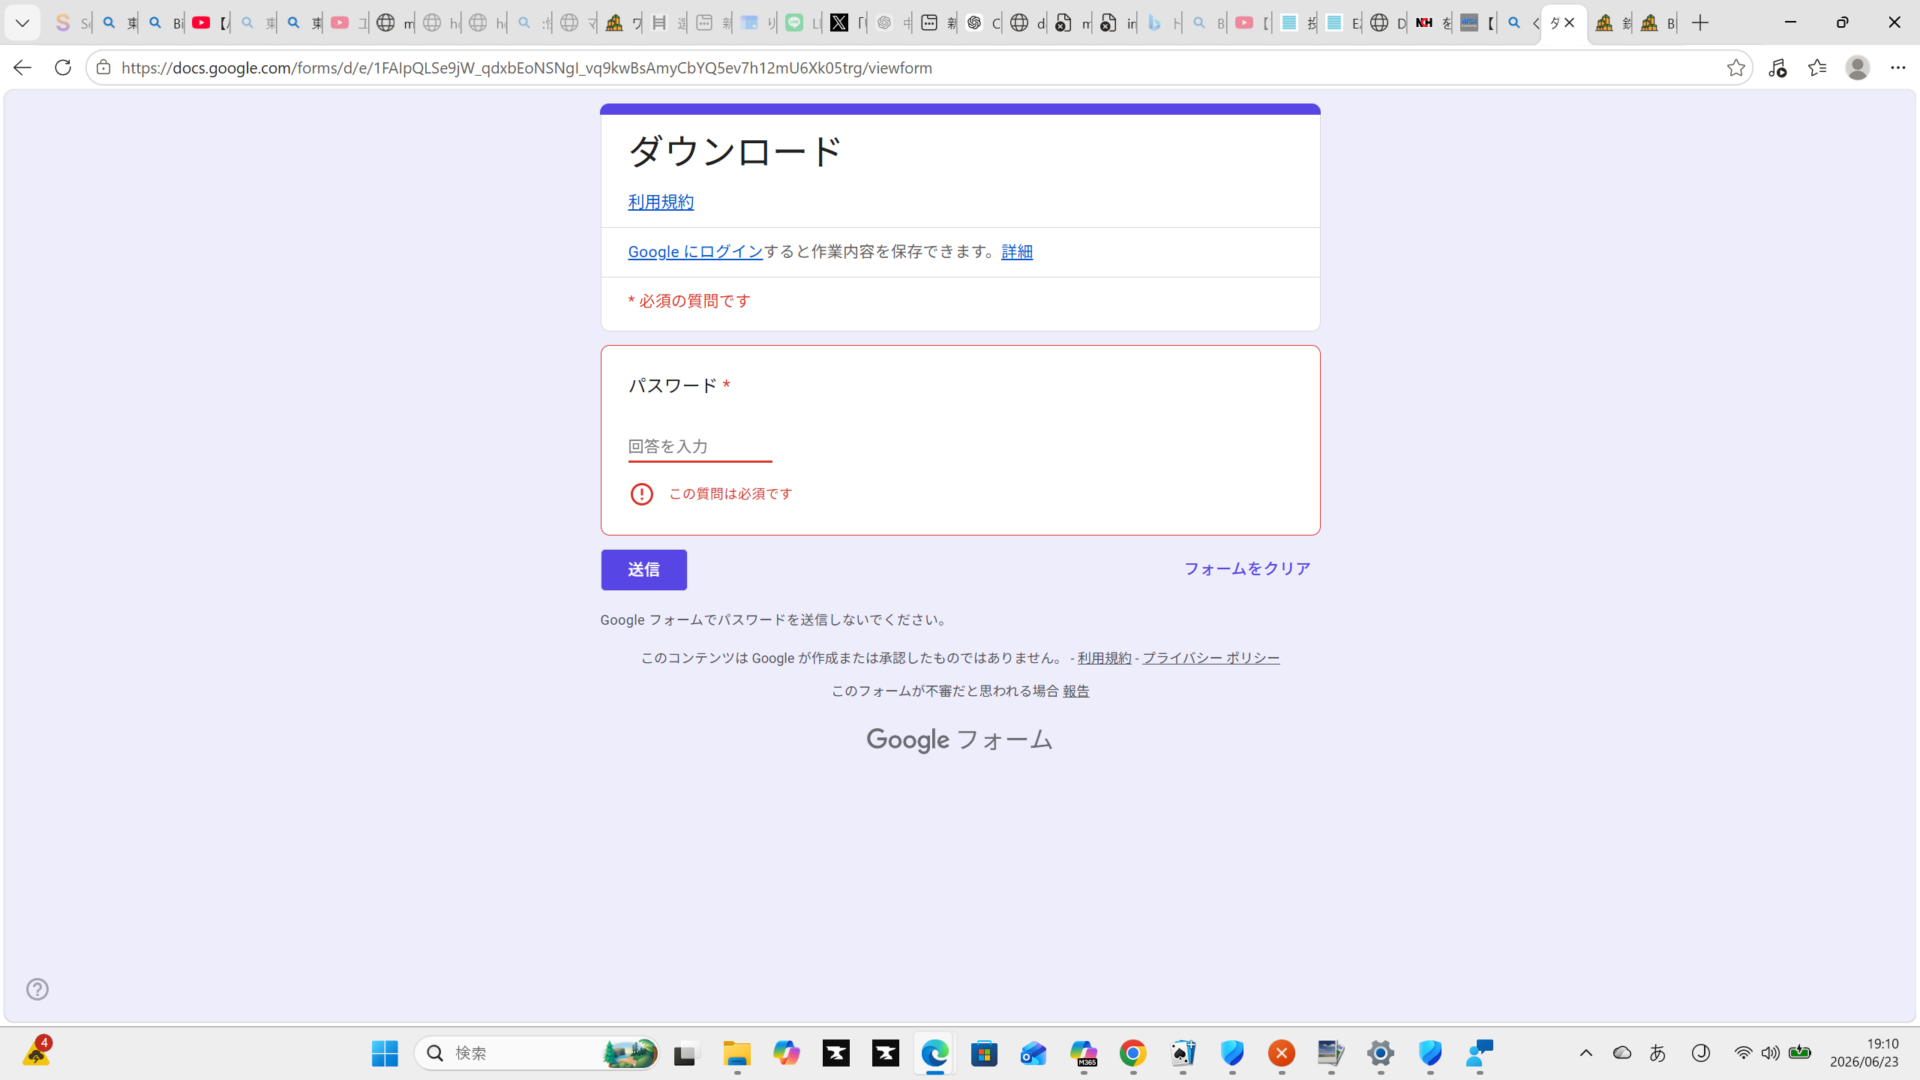Click the red required-question warning icon

[x=641, y=494]
